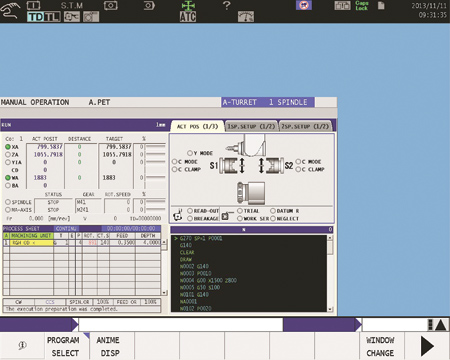Image resolution: width=450 pixels, height=360 pixels.
Task: Click the machine-state box icon above TD
Action: click(x=33, y=5)
